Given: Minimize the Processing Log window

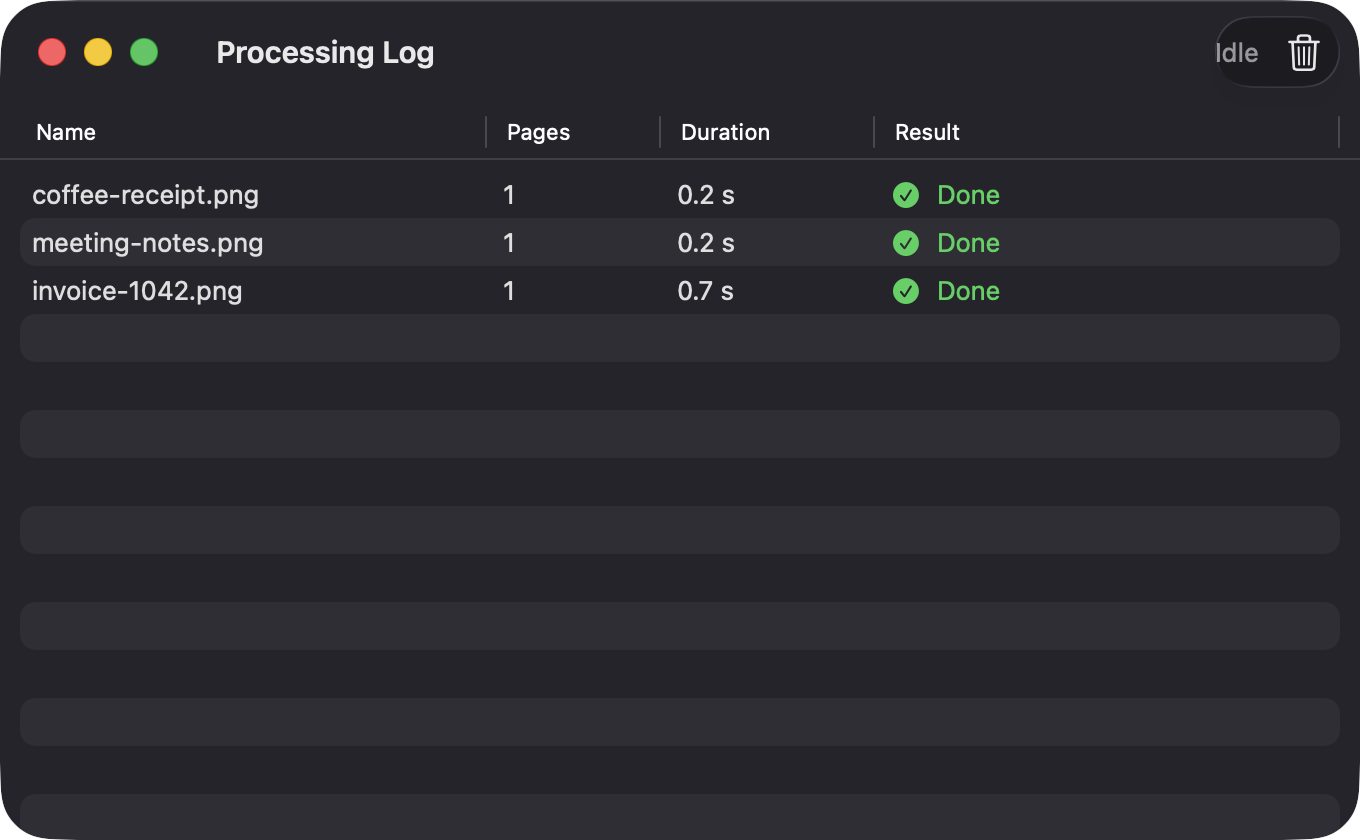Looking at the screenshot, I should point(98,52).
